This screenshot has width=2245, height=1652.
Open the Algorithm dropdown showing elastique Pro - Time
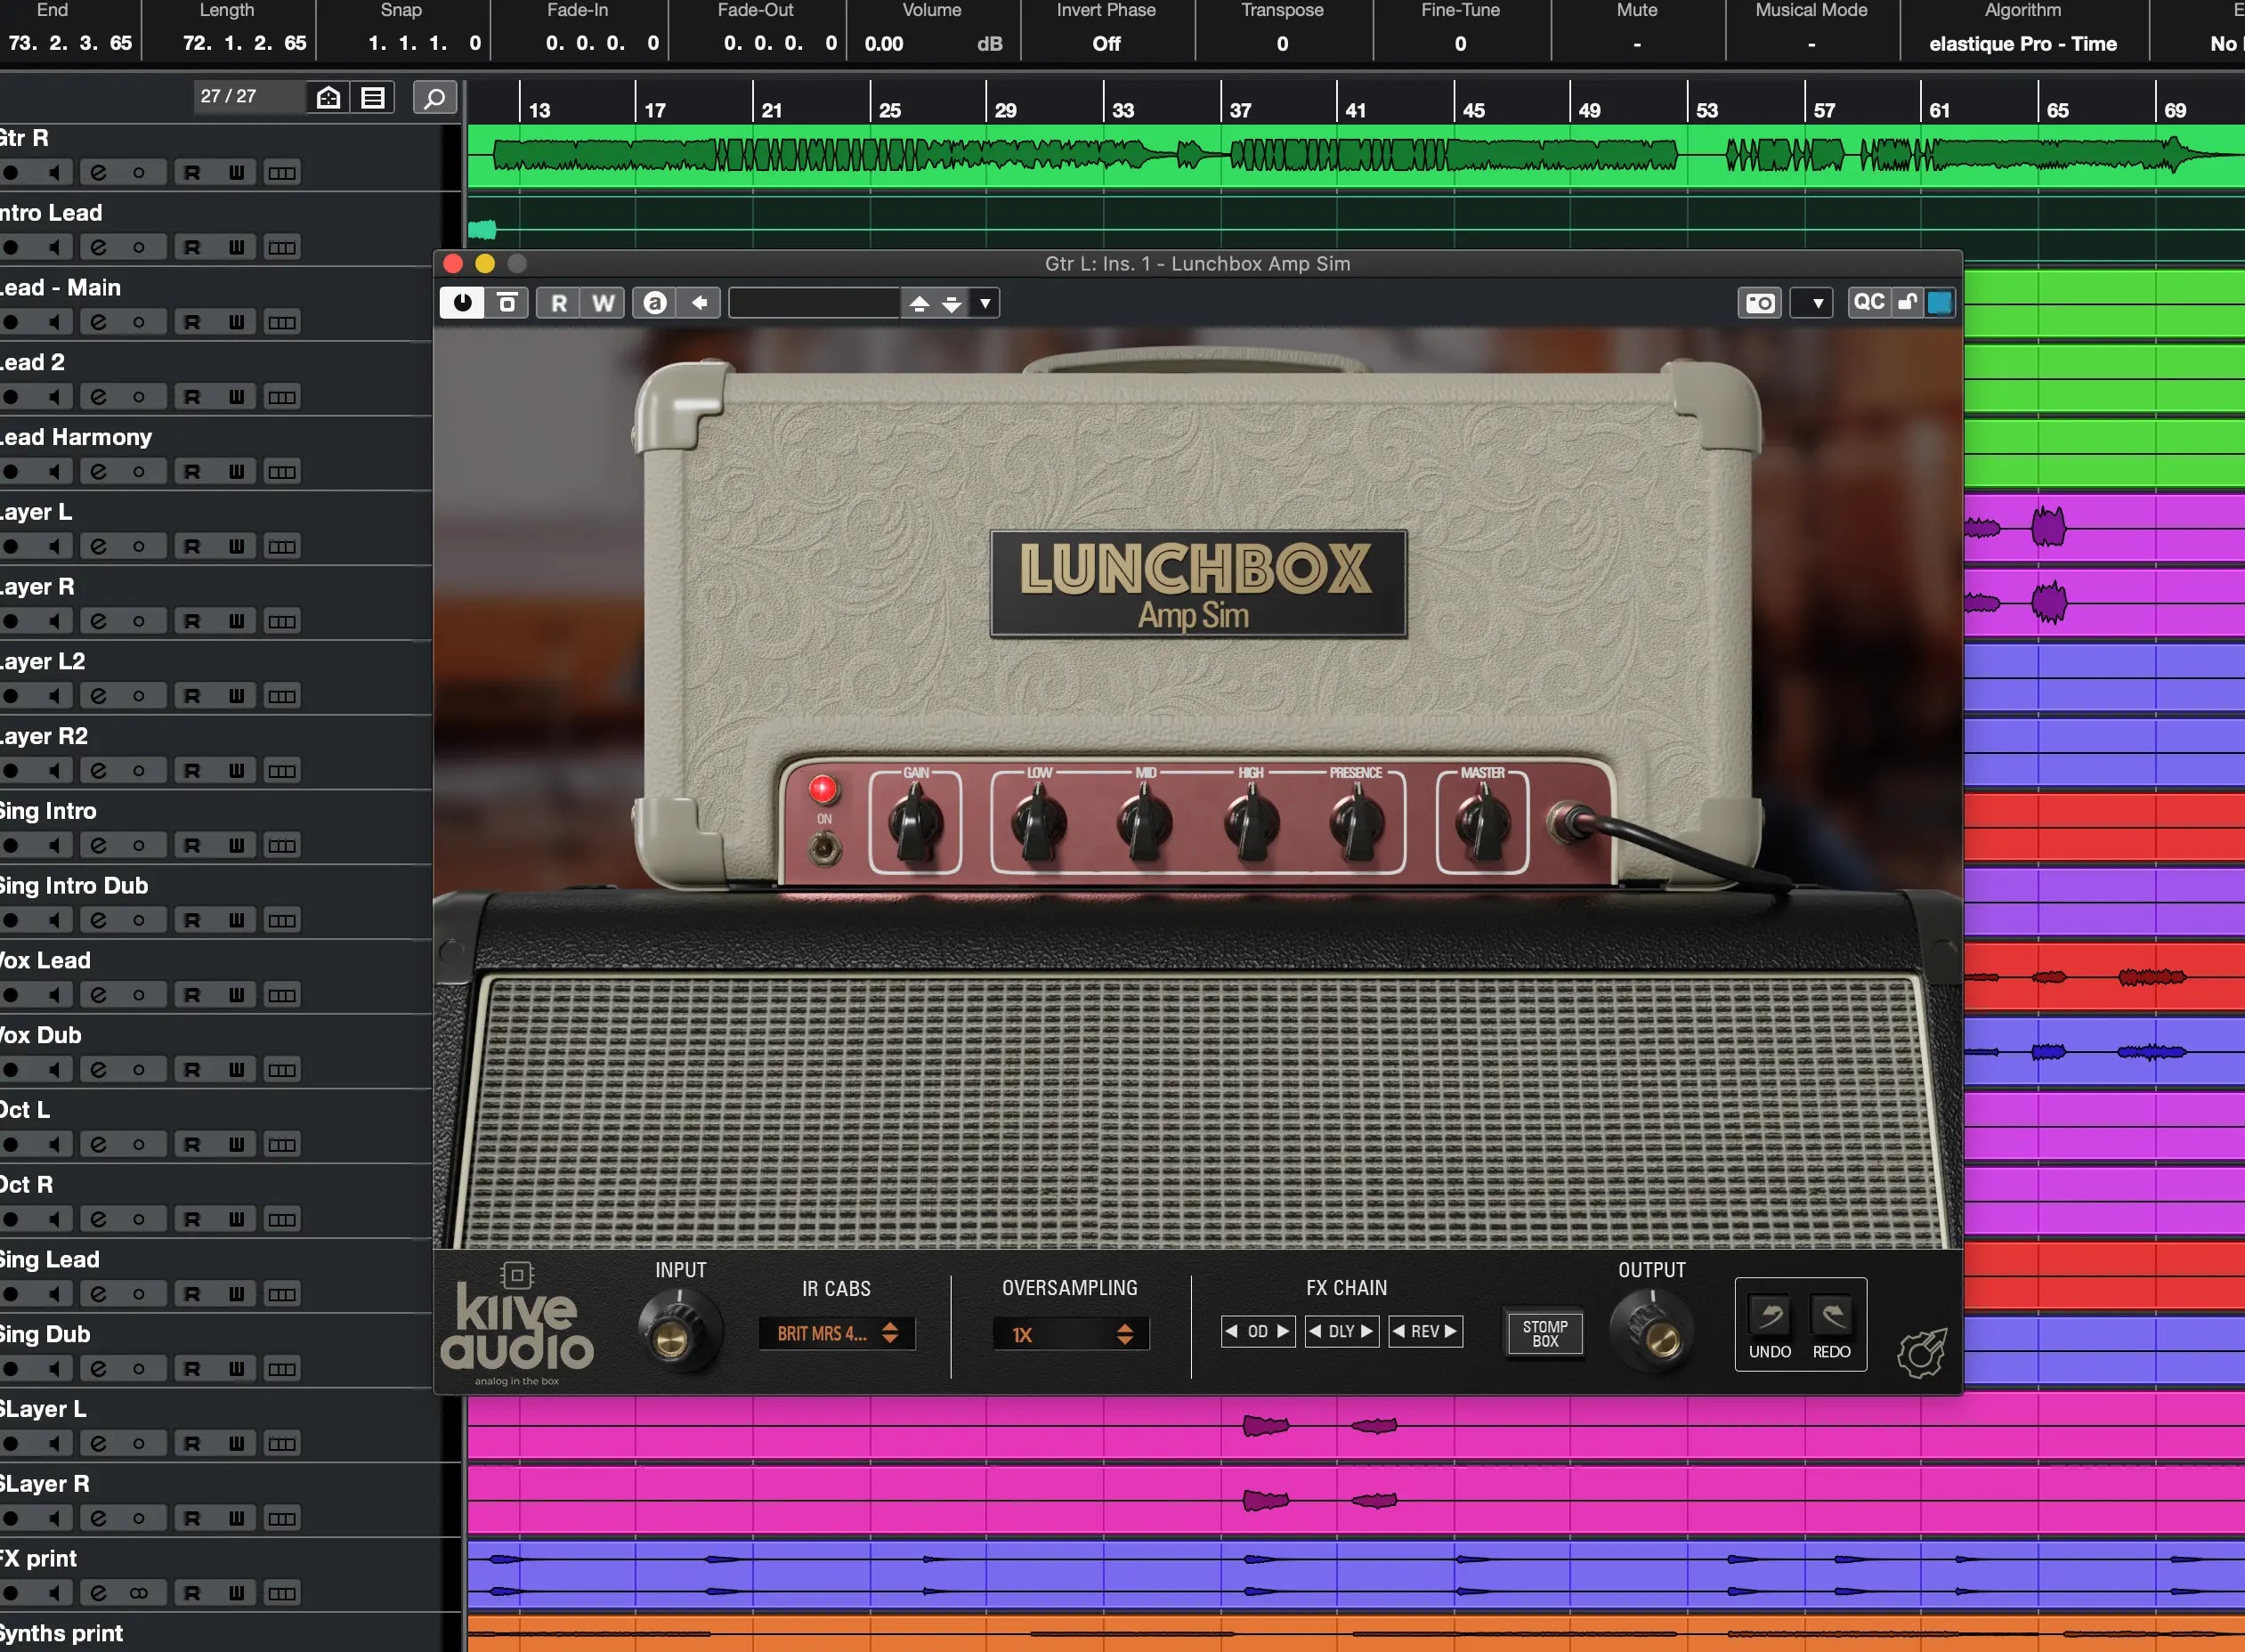(x=2023, y=44)
